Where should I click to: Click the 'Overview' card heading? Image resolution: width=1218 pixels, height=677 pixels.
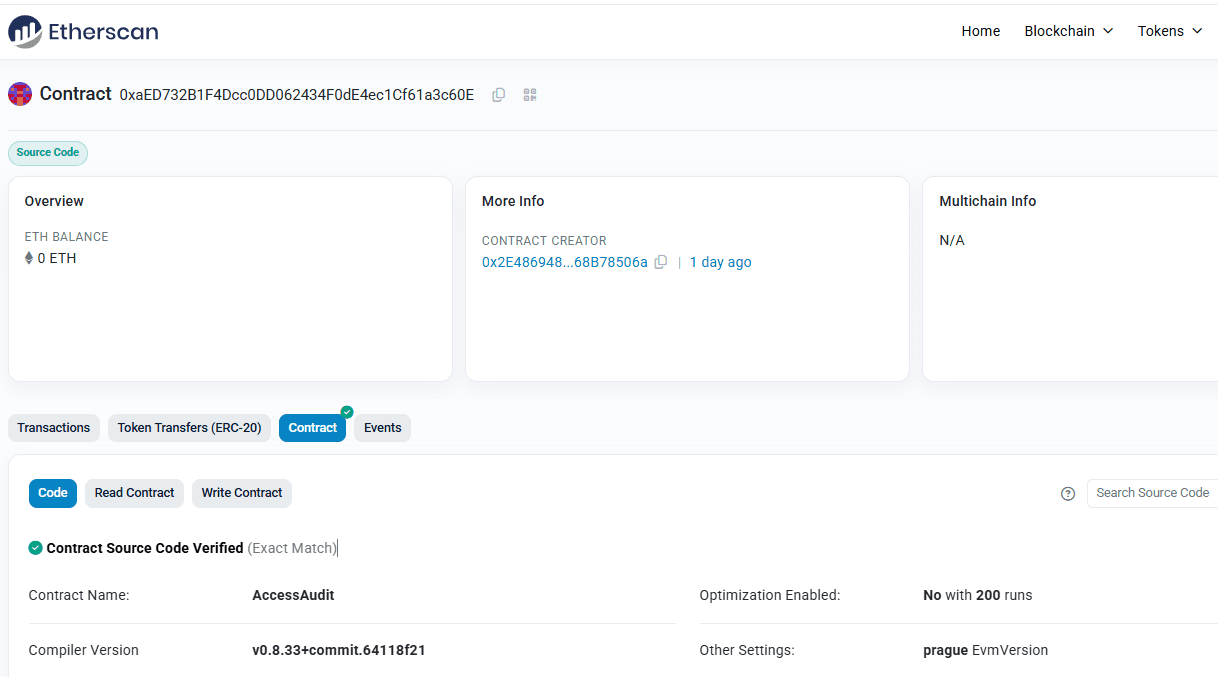pos(54,201)
